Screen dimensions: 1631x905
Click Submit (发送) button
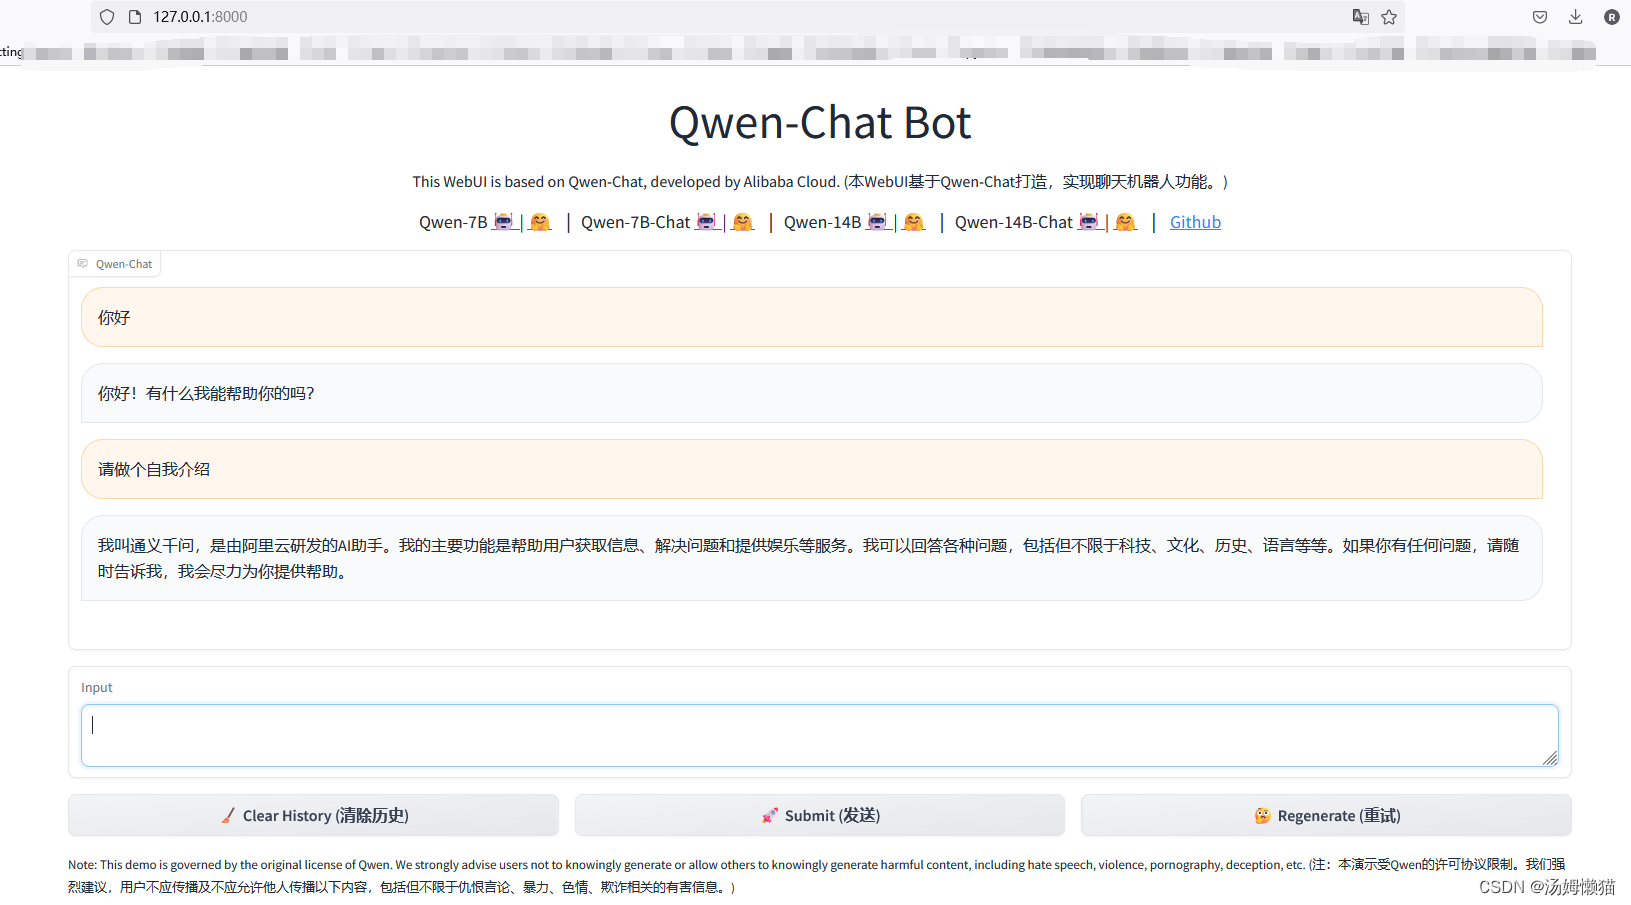point(819,815)
